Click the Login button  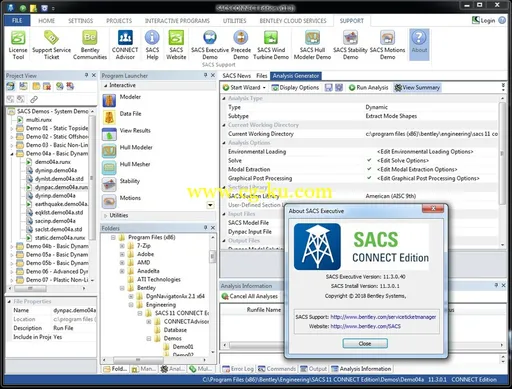point(484,21)
